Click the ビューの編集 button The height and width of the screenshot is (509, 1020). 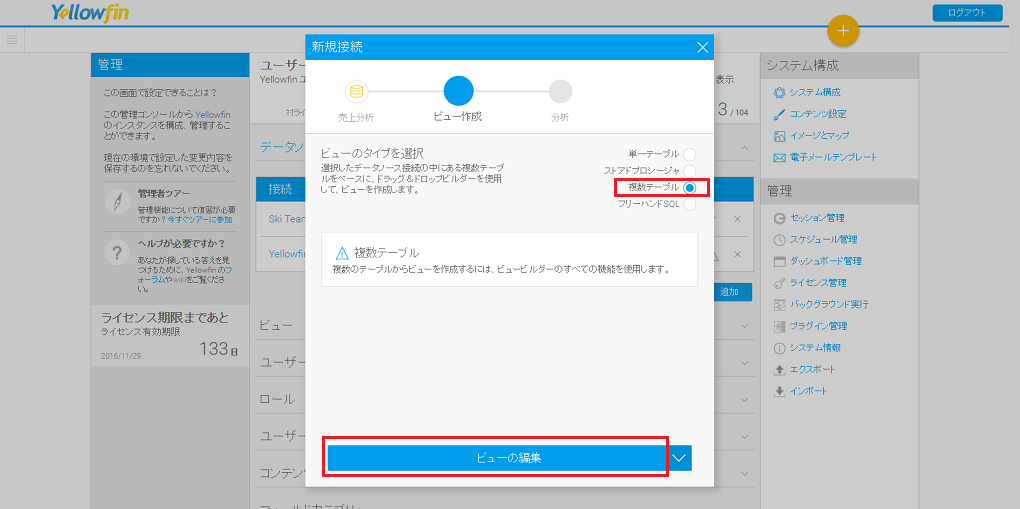click(498, 458)
